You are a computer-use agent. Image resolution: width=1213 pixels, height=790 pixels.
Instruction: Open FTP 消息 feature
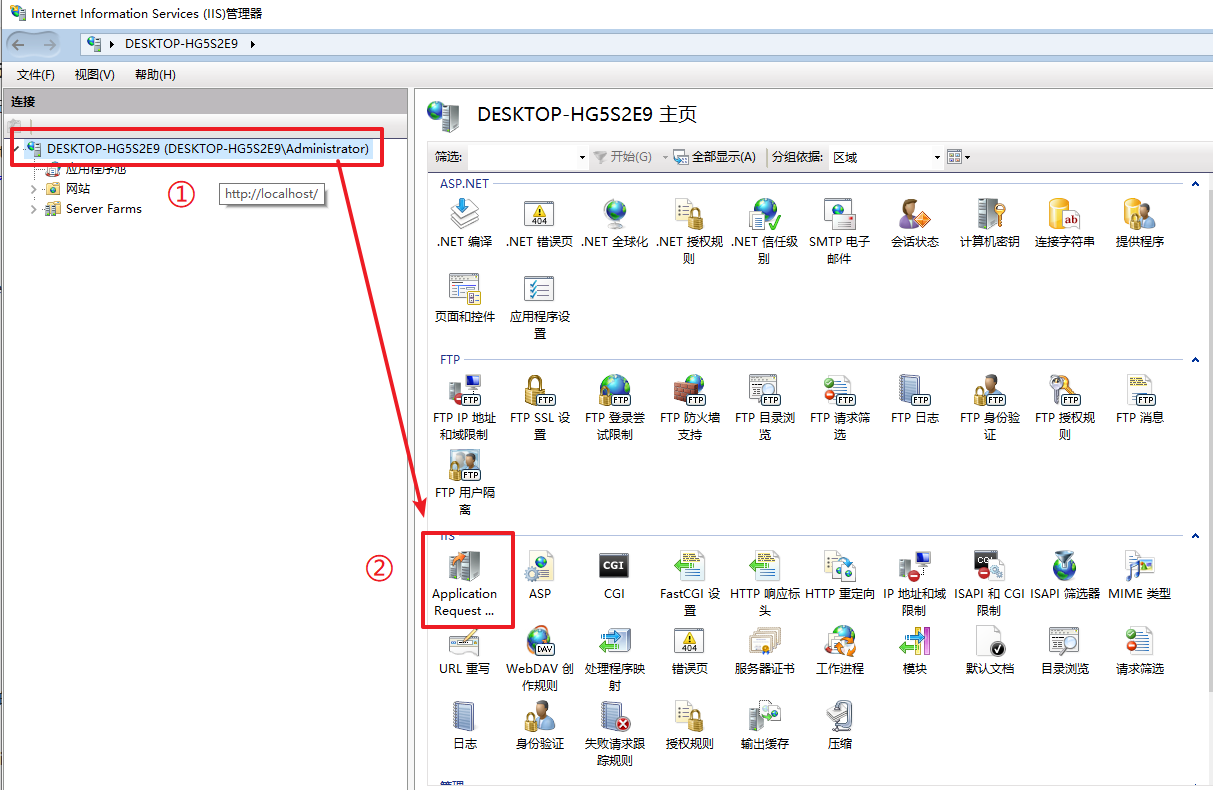pyautogui.click(x=1140, y=399)
